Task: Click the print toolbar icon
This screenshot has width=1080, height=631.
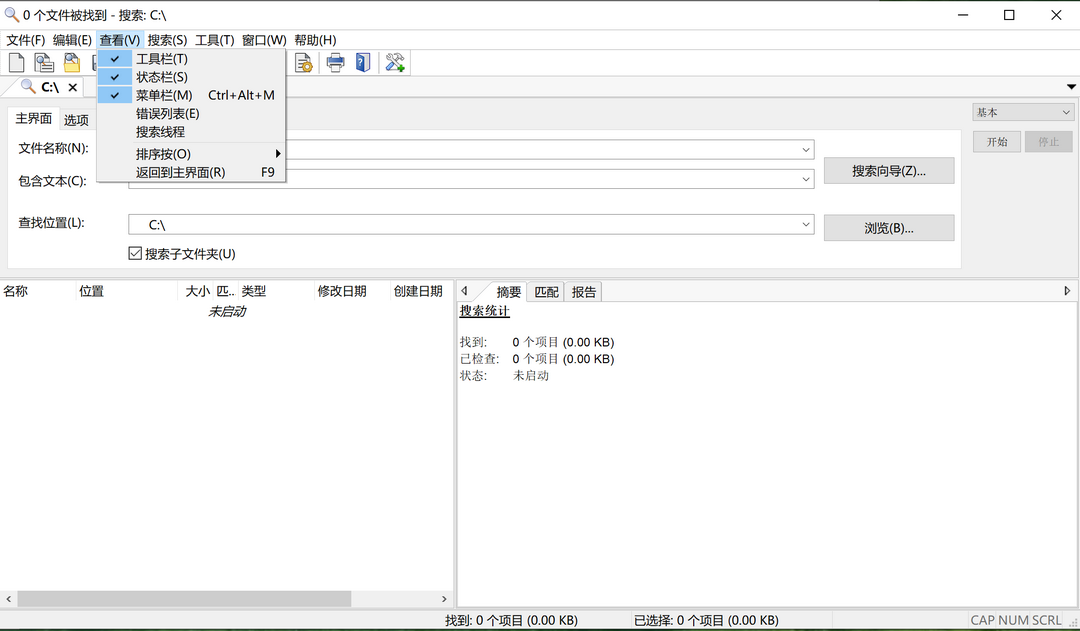Action: (333, 62)
